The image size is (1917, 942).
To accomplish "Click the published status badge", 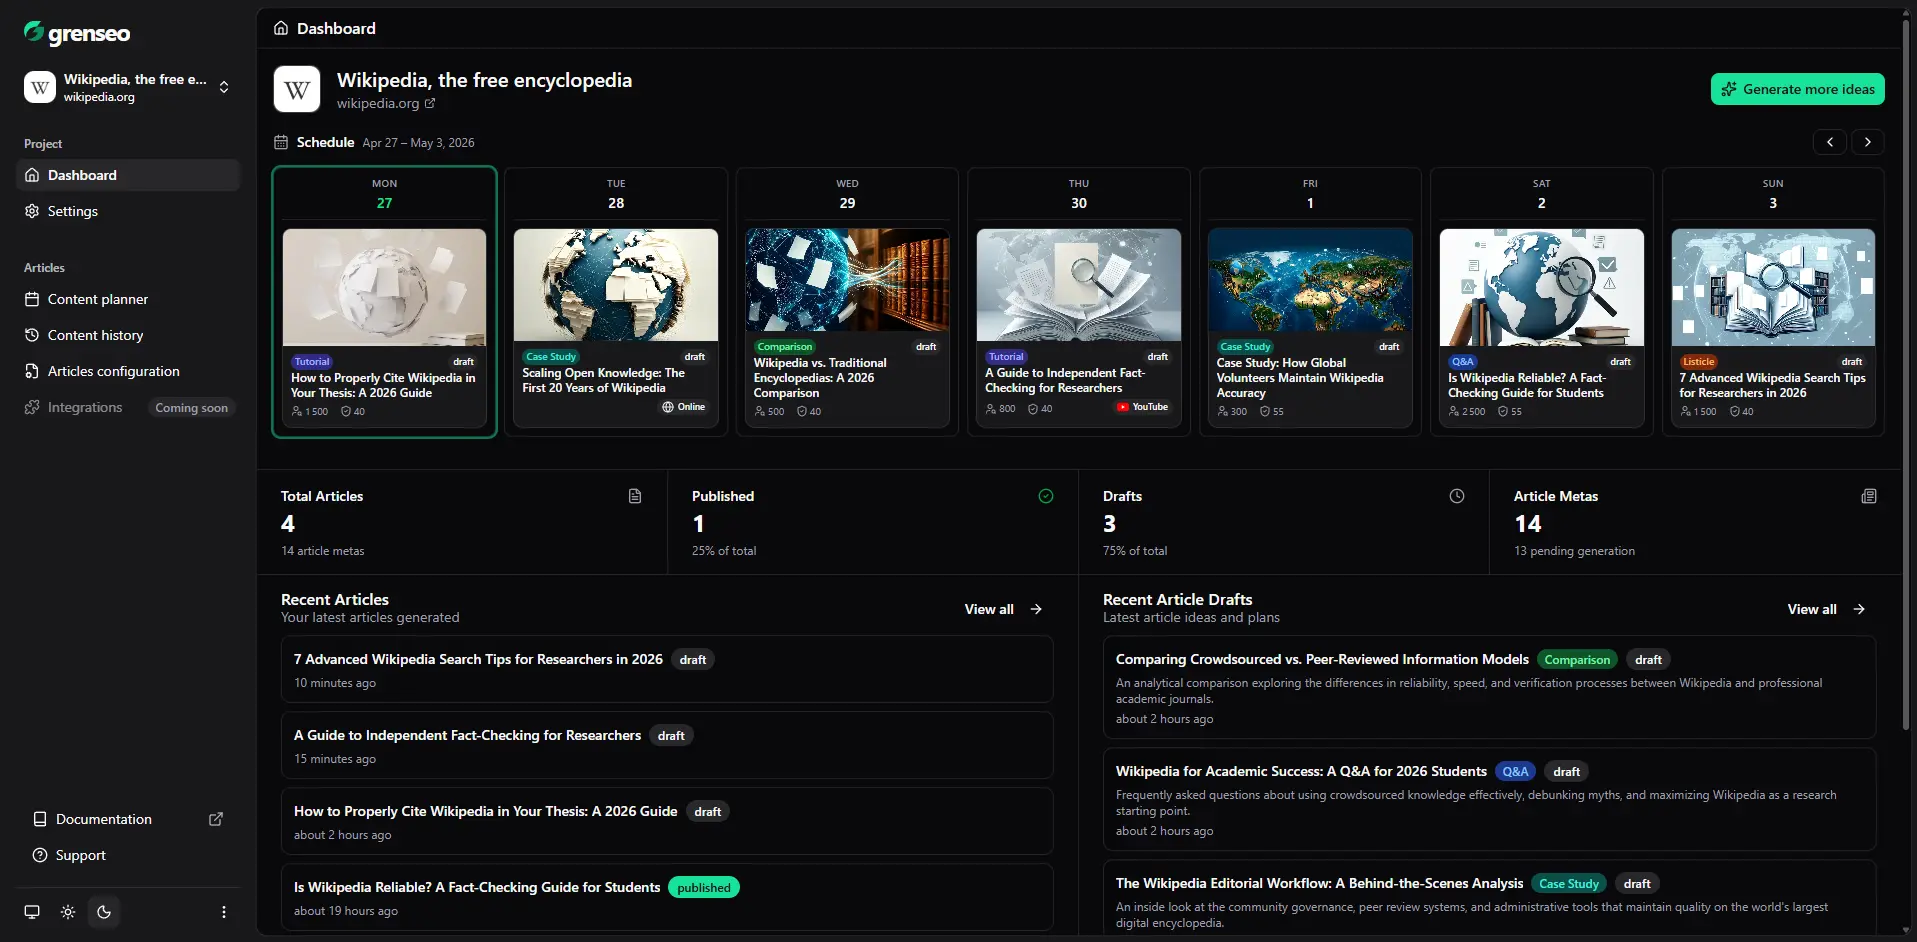I will coord(704,888).
